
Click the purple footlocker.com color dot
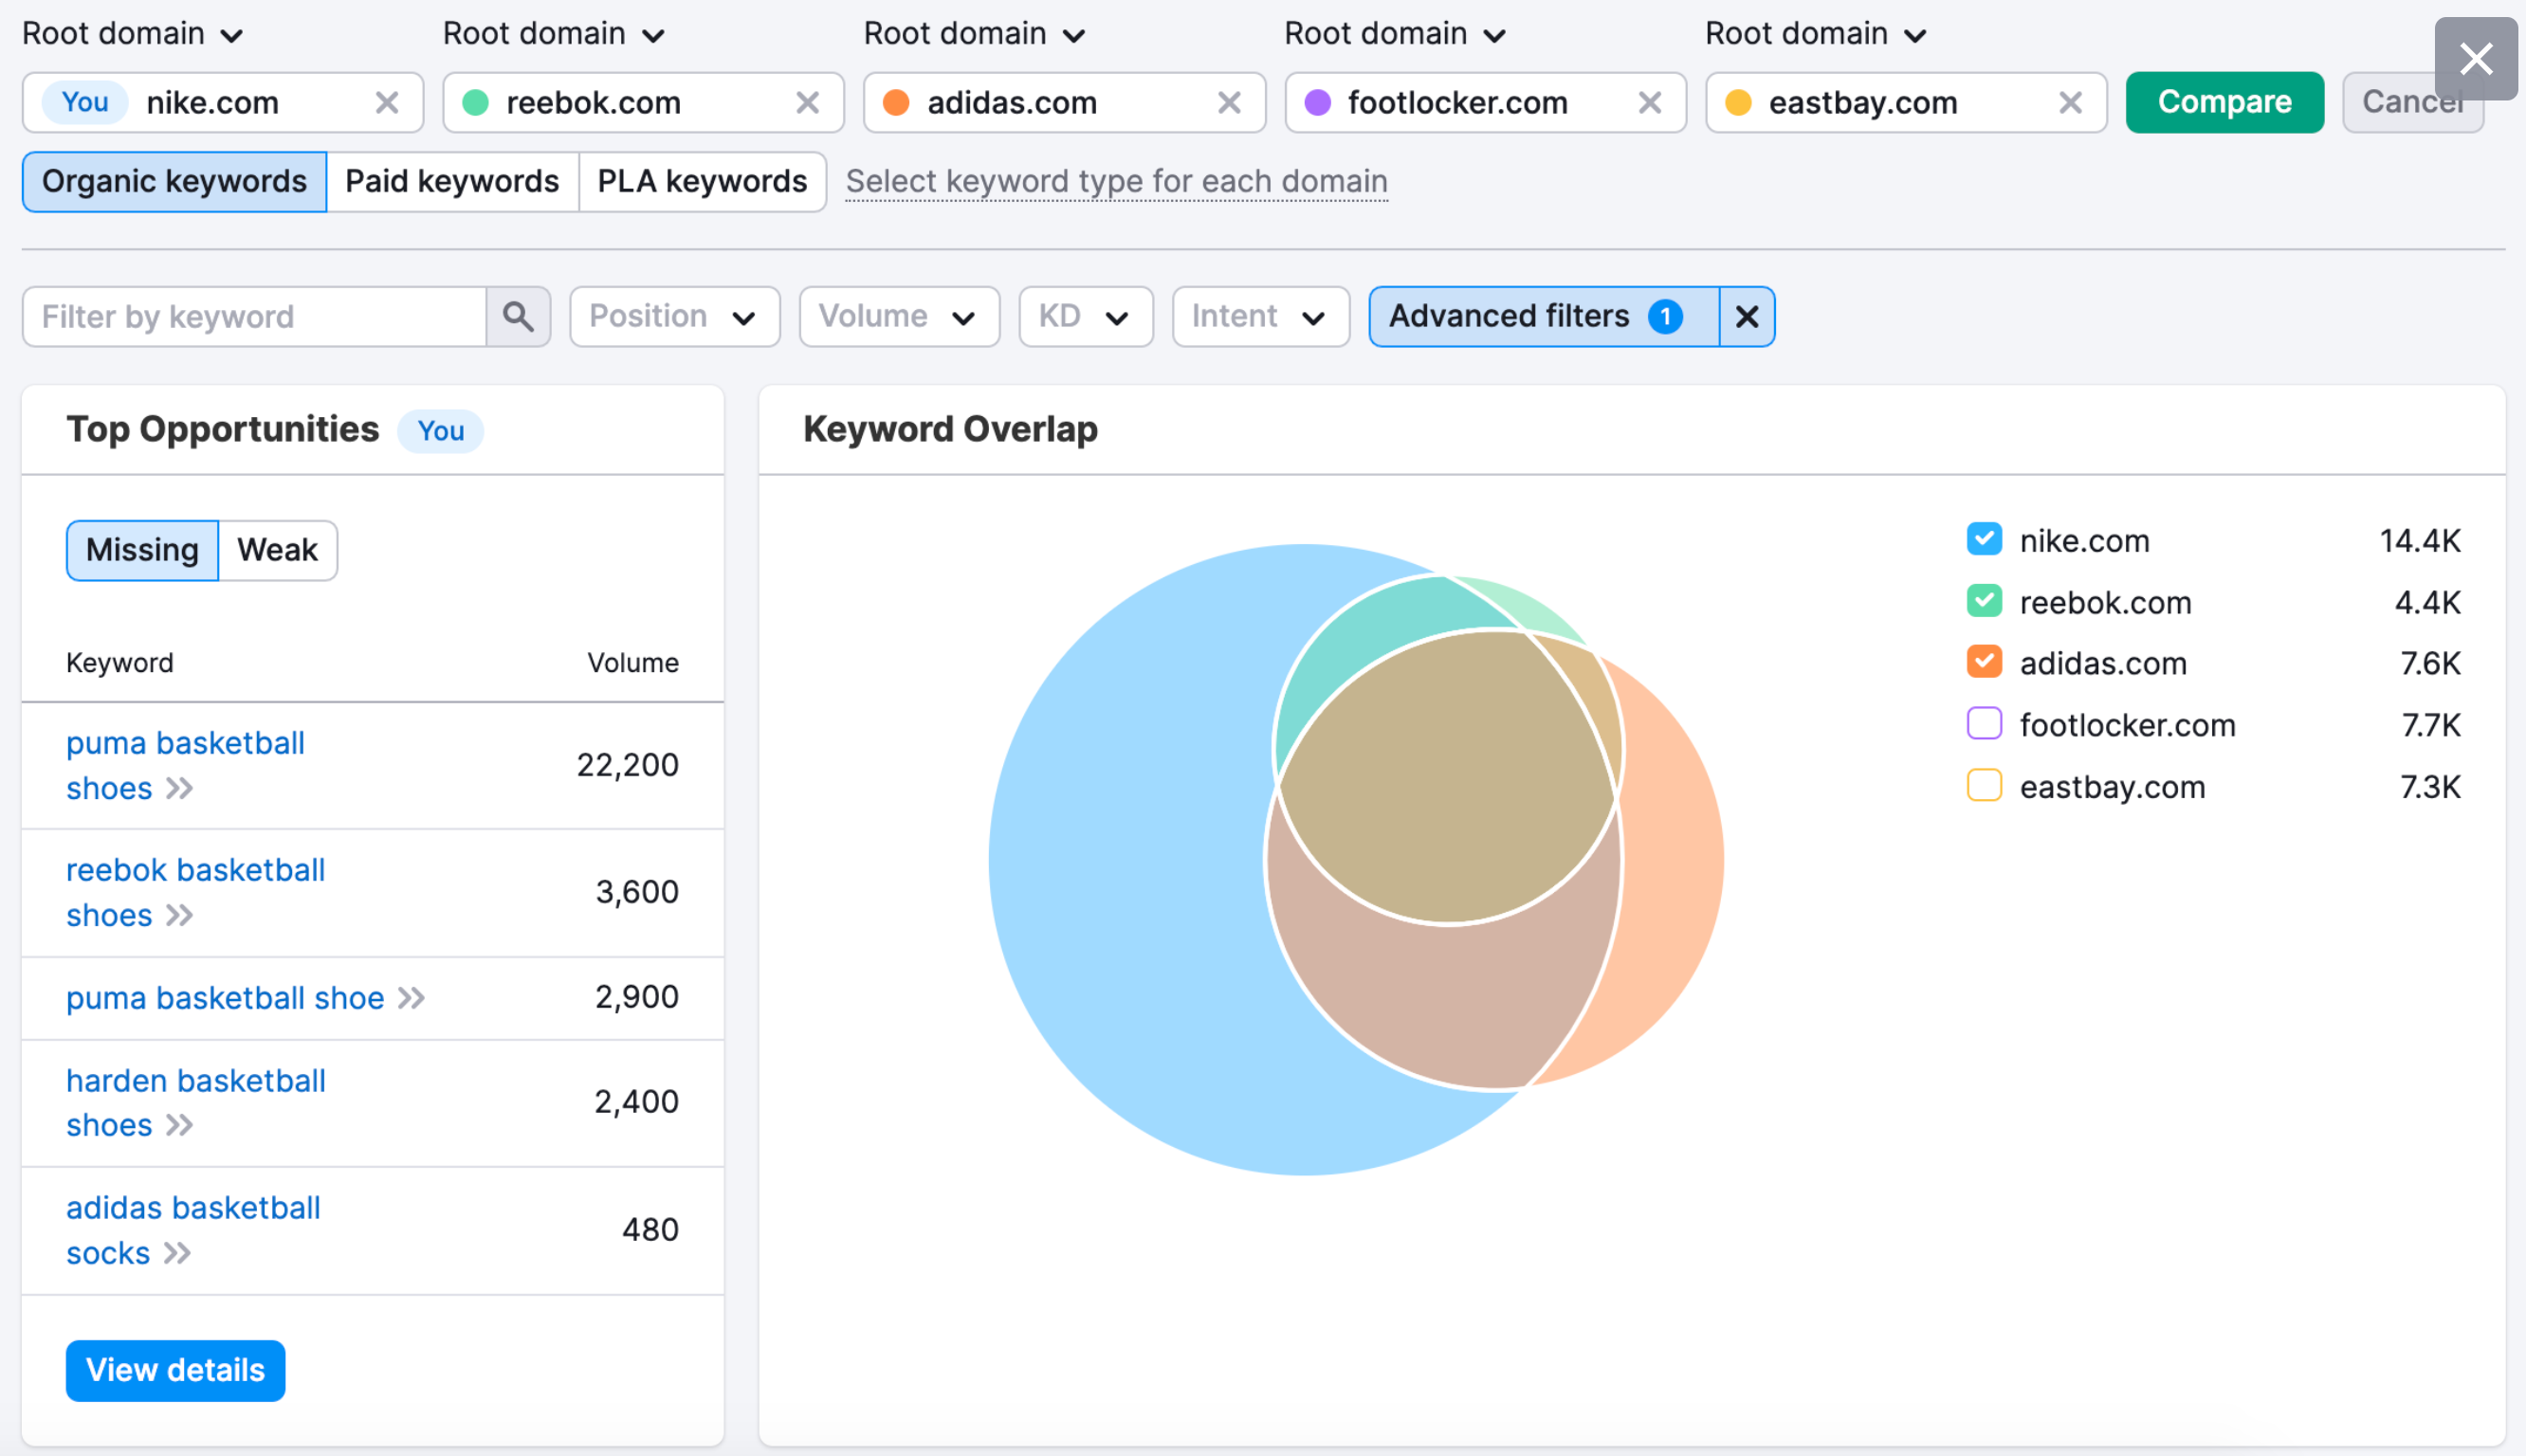pyautogui.click(x=1318, y=102)
